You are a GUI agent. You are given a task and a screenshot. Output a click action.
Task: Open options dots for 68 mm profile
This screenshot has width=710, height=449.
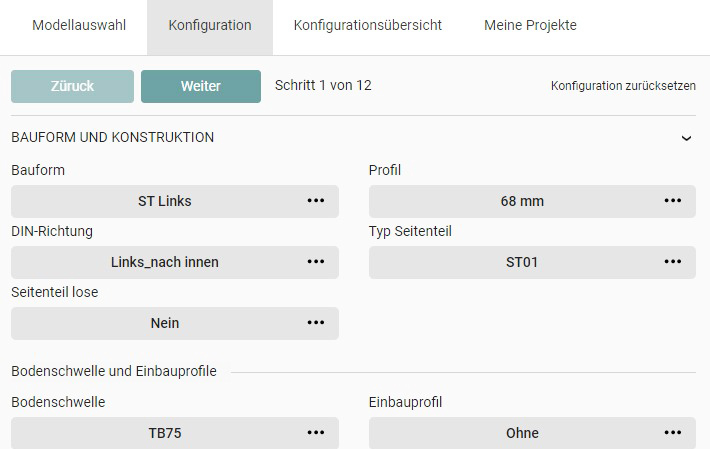click(x=673, y=201)
